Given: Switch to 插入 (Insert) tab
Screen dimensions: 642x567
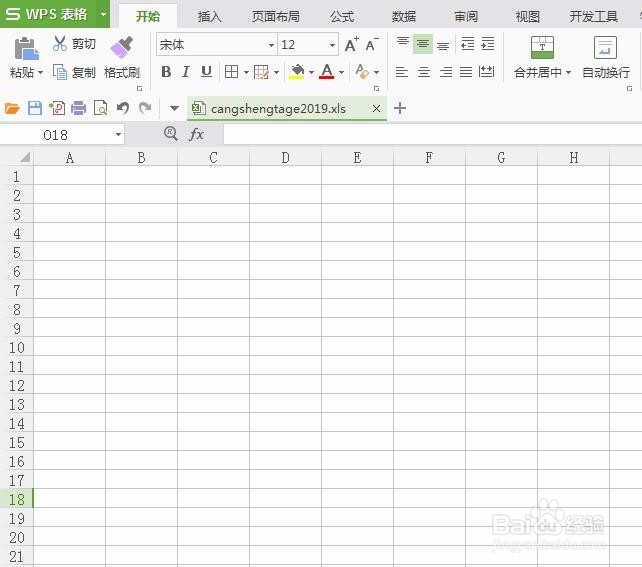Looking at the screenshot, I should pos(209,16).
